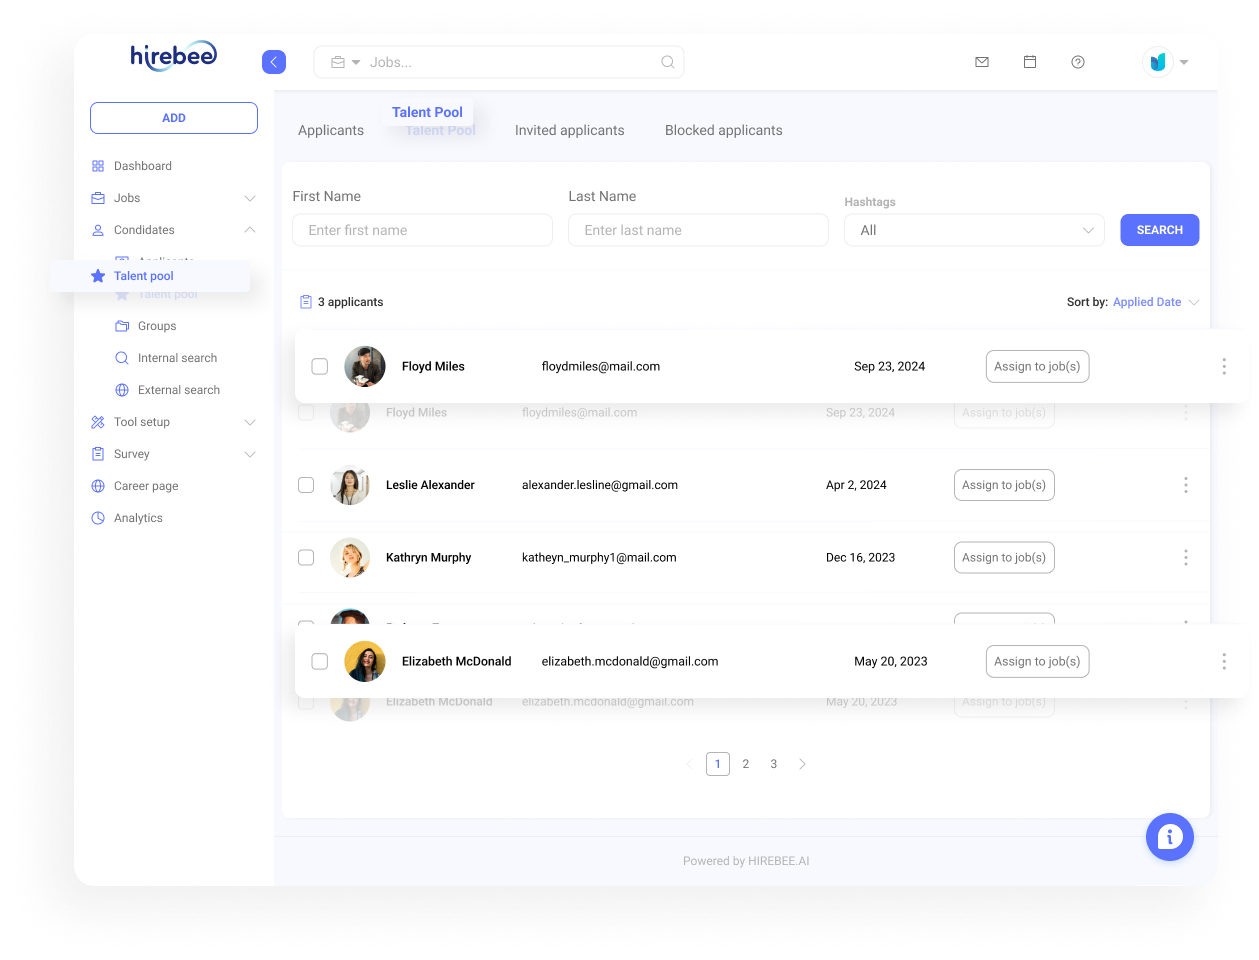
Task: Click the SEARCH button
Action: pos(1159,230)
